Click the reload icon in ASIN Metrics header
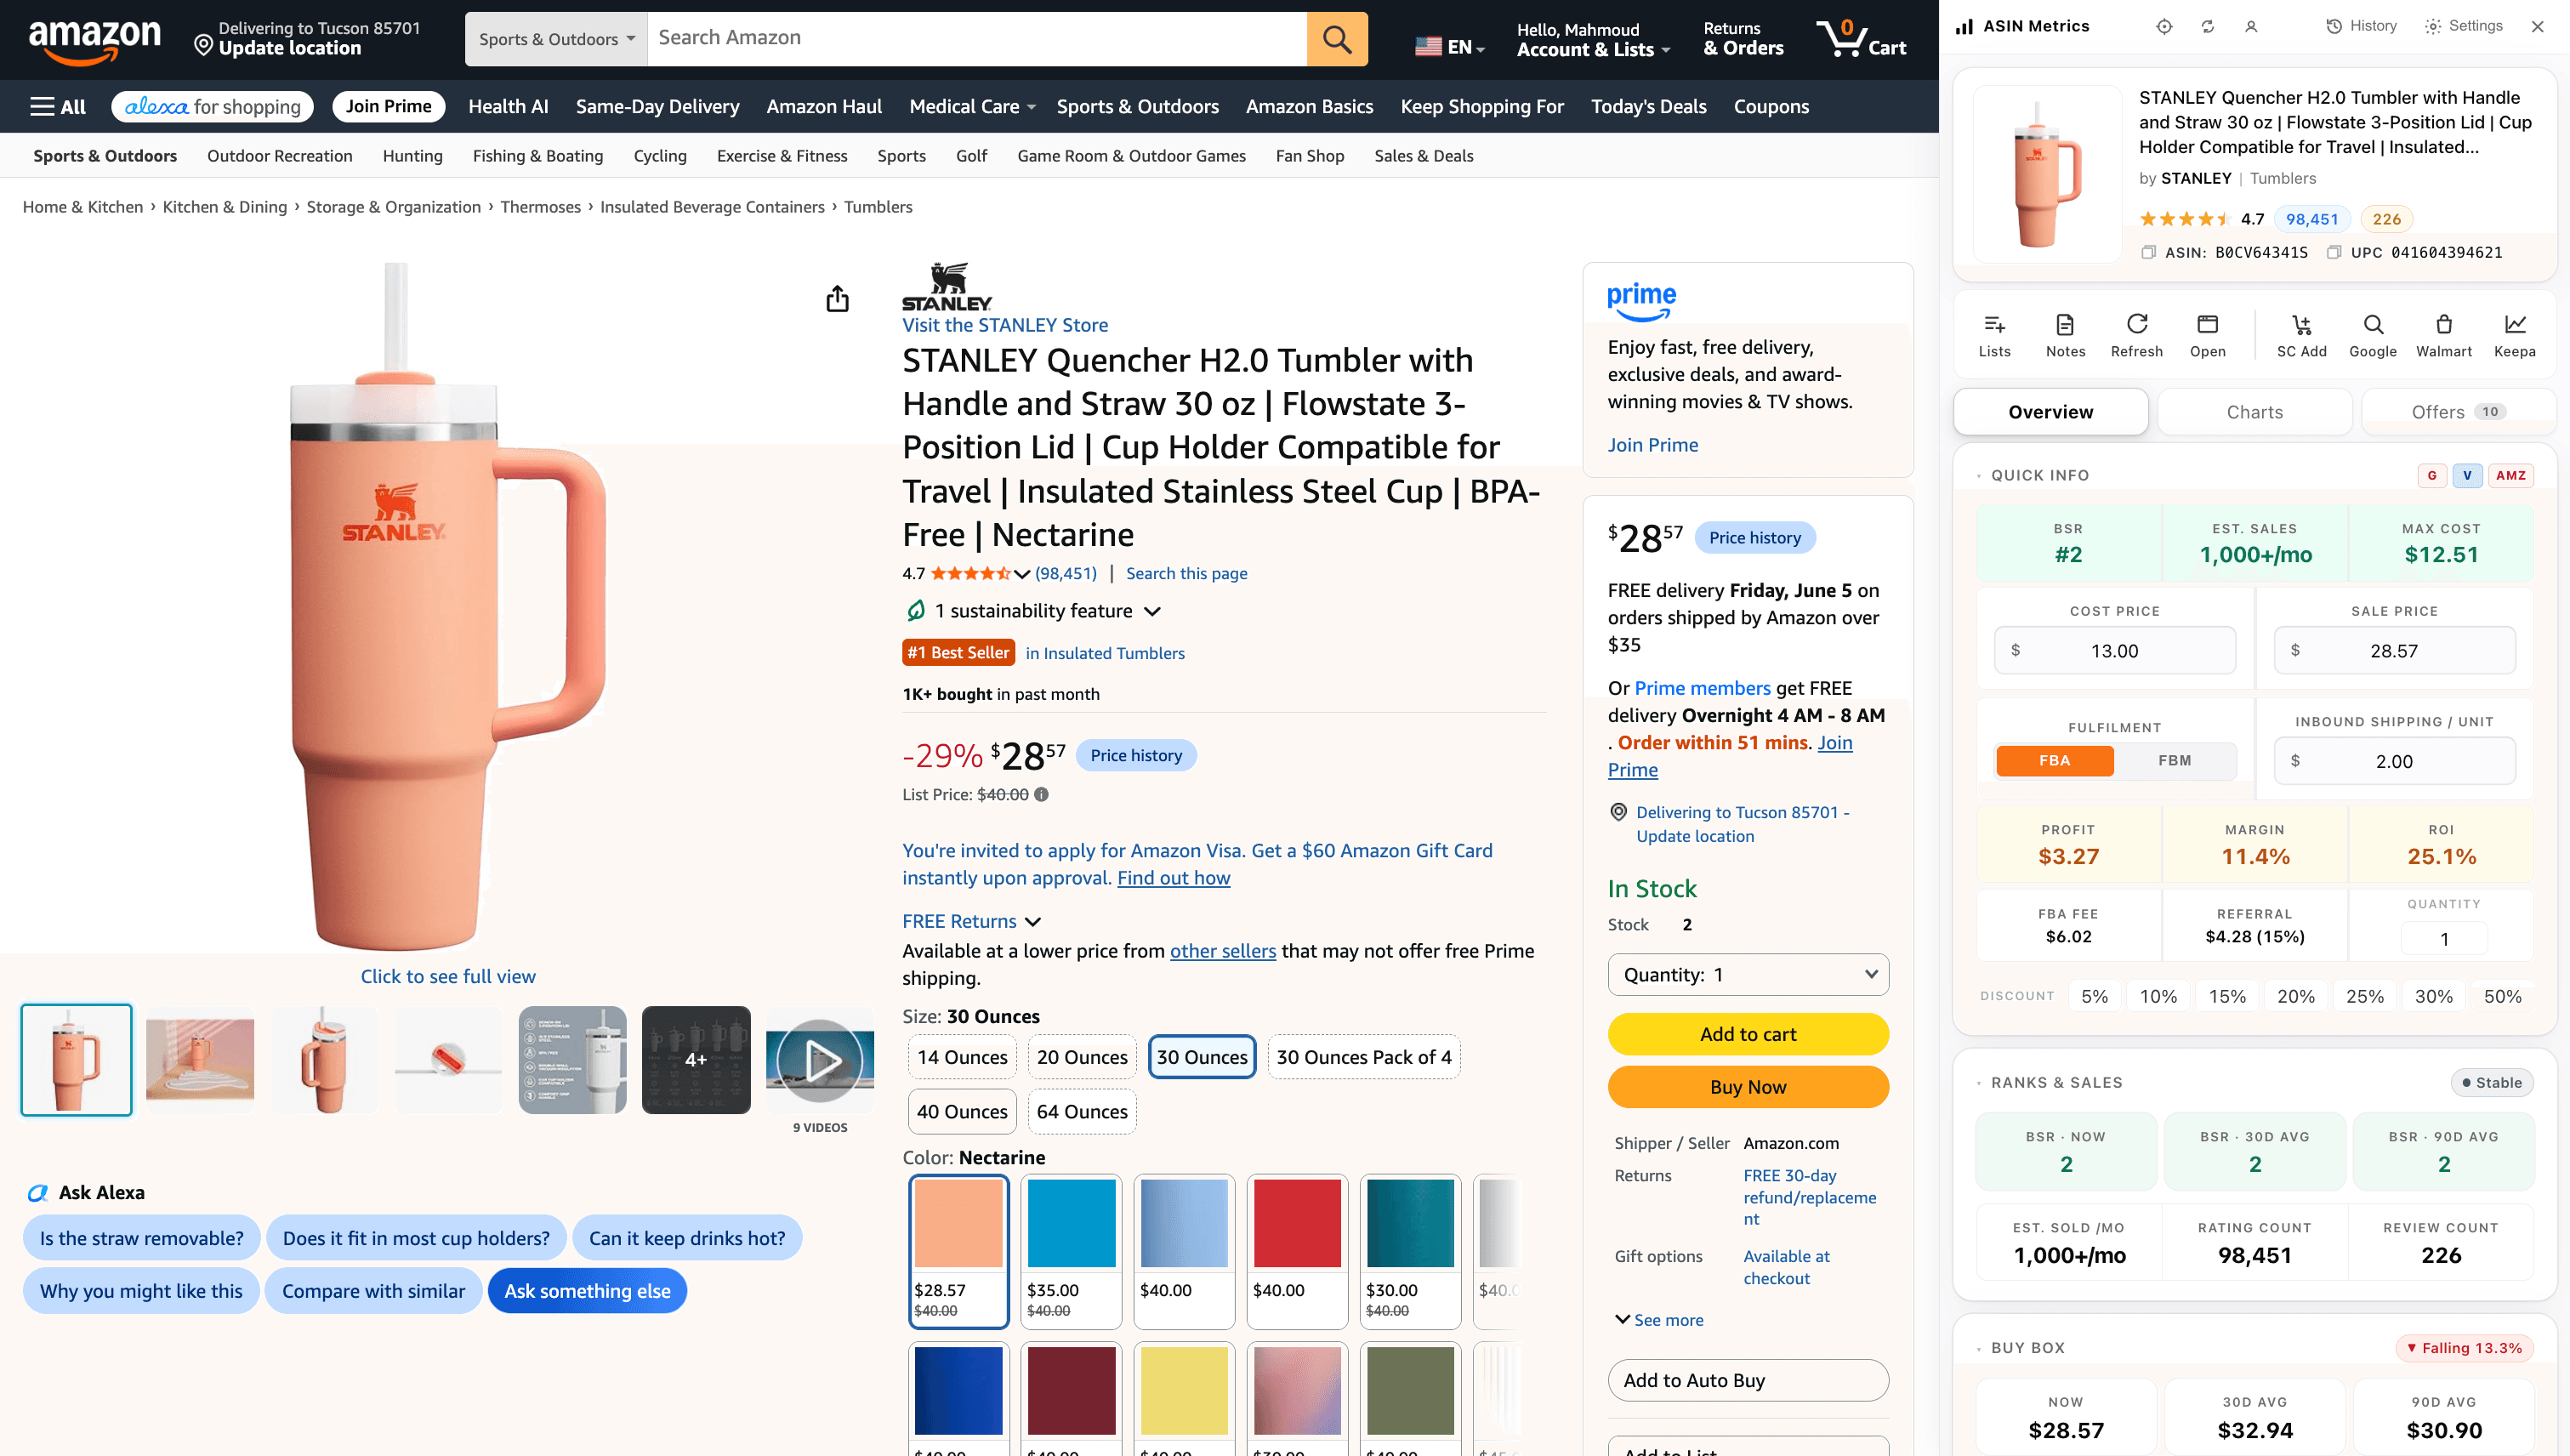 2207,27
